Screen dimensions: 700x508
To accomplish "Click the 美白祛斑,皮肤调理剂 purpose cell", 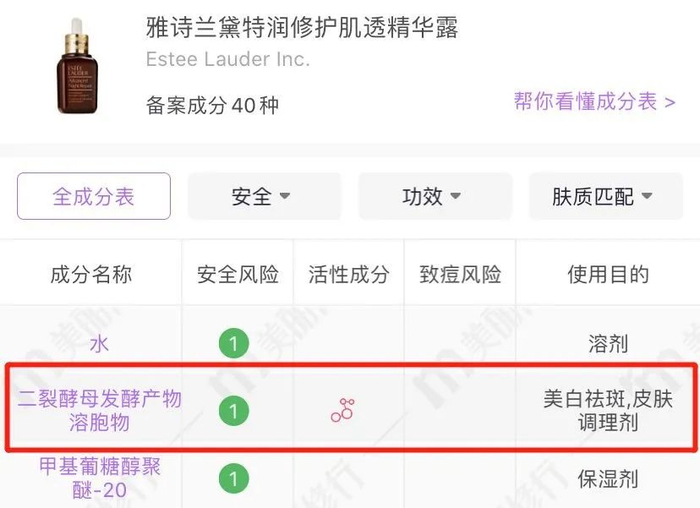I will click(x=608, y=411).
